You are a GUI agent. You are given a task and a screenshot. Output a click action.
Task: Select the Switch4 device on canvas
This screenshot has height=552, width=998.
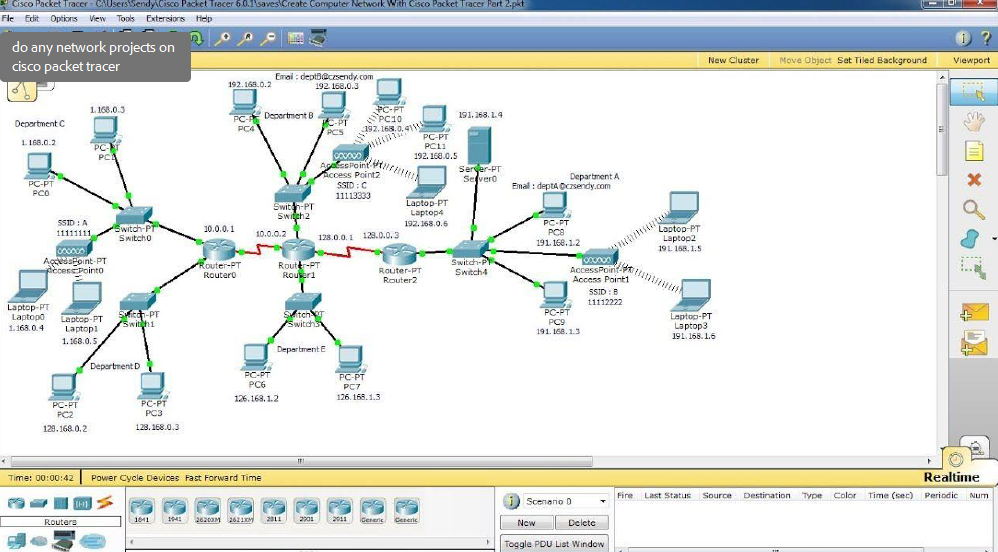[470, 250]
